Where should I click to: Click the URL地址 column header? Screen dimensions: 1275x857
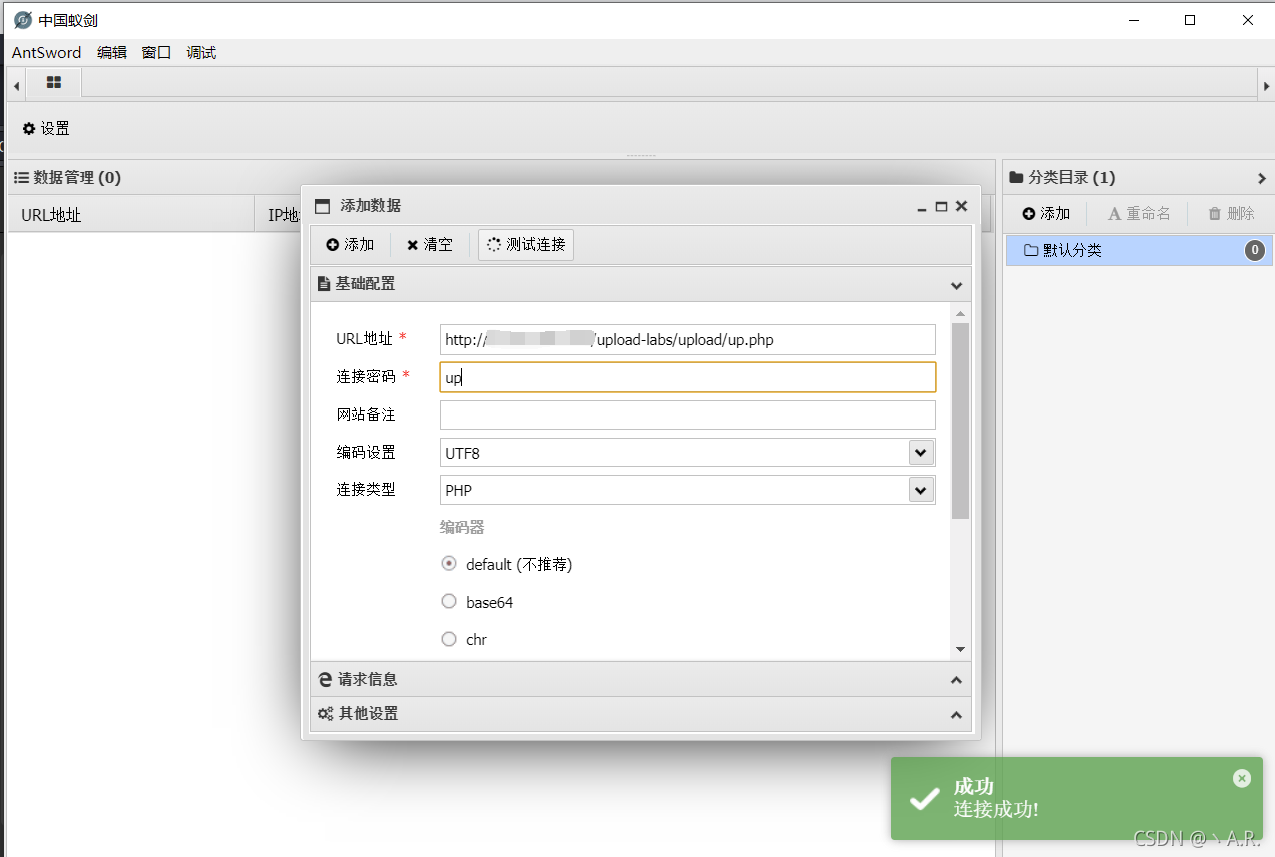coord(131,214)
